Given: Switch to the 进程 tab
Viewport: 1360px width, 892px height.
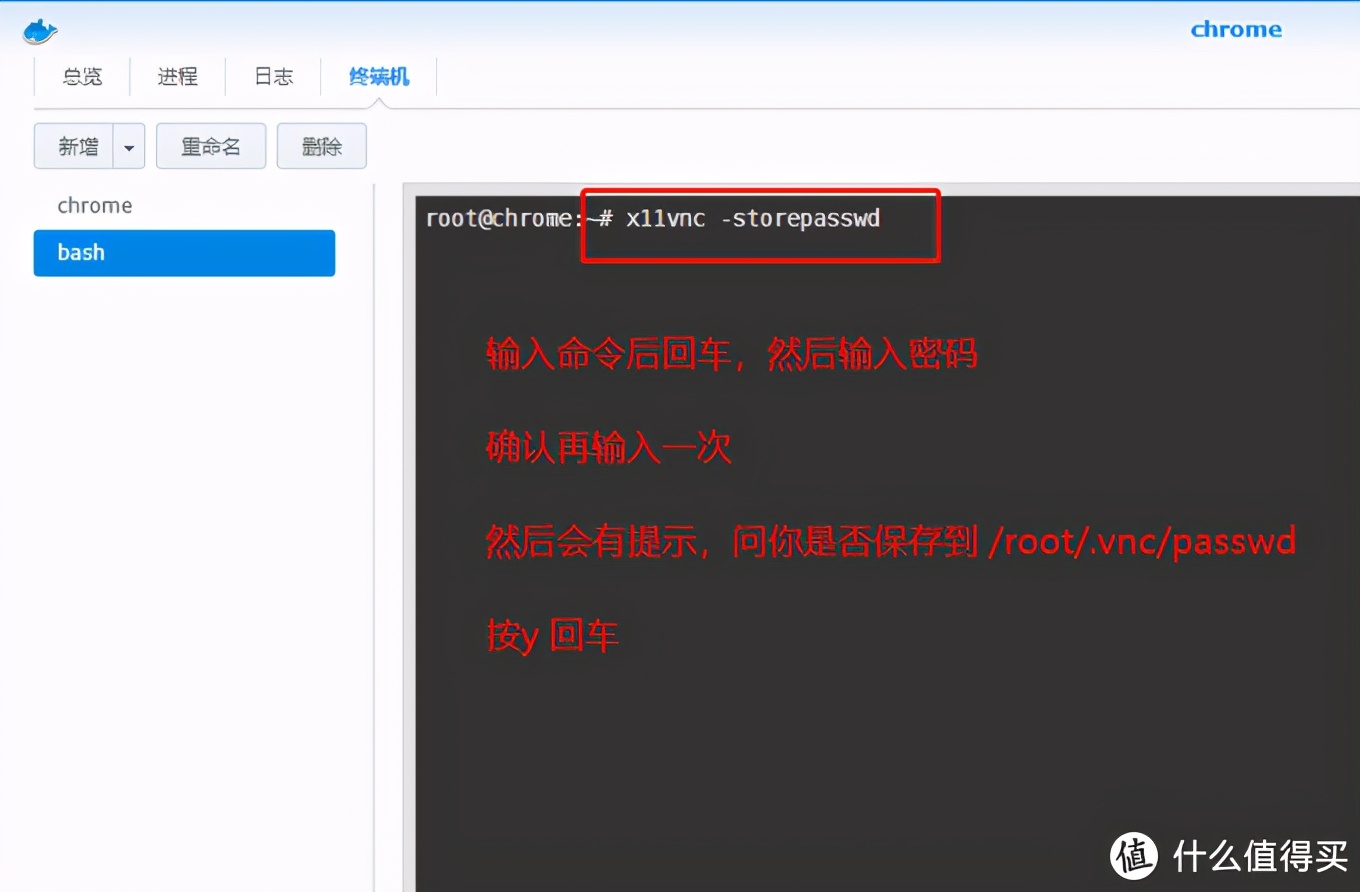Looking at the screenshot, I should coord(177,77).
